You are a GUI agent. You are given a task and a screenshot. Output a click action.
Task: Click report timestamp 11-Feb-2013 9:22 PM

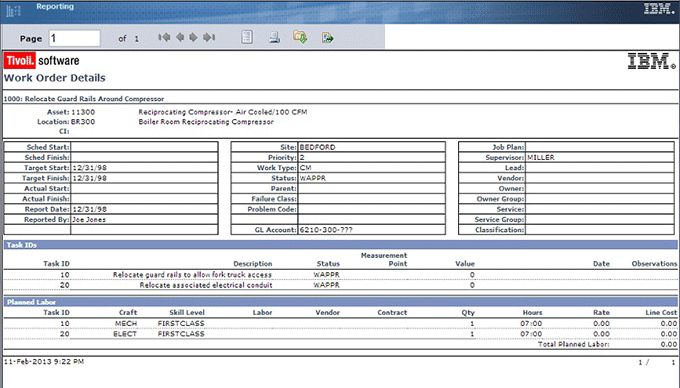tap(44, 362)
